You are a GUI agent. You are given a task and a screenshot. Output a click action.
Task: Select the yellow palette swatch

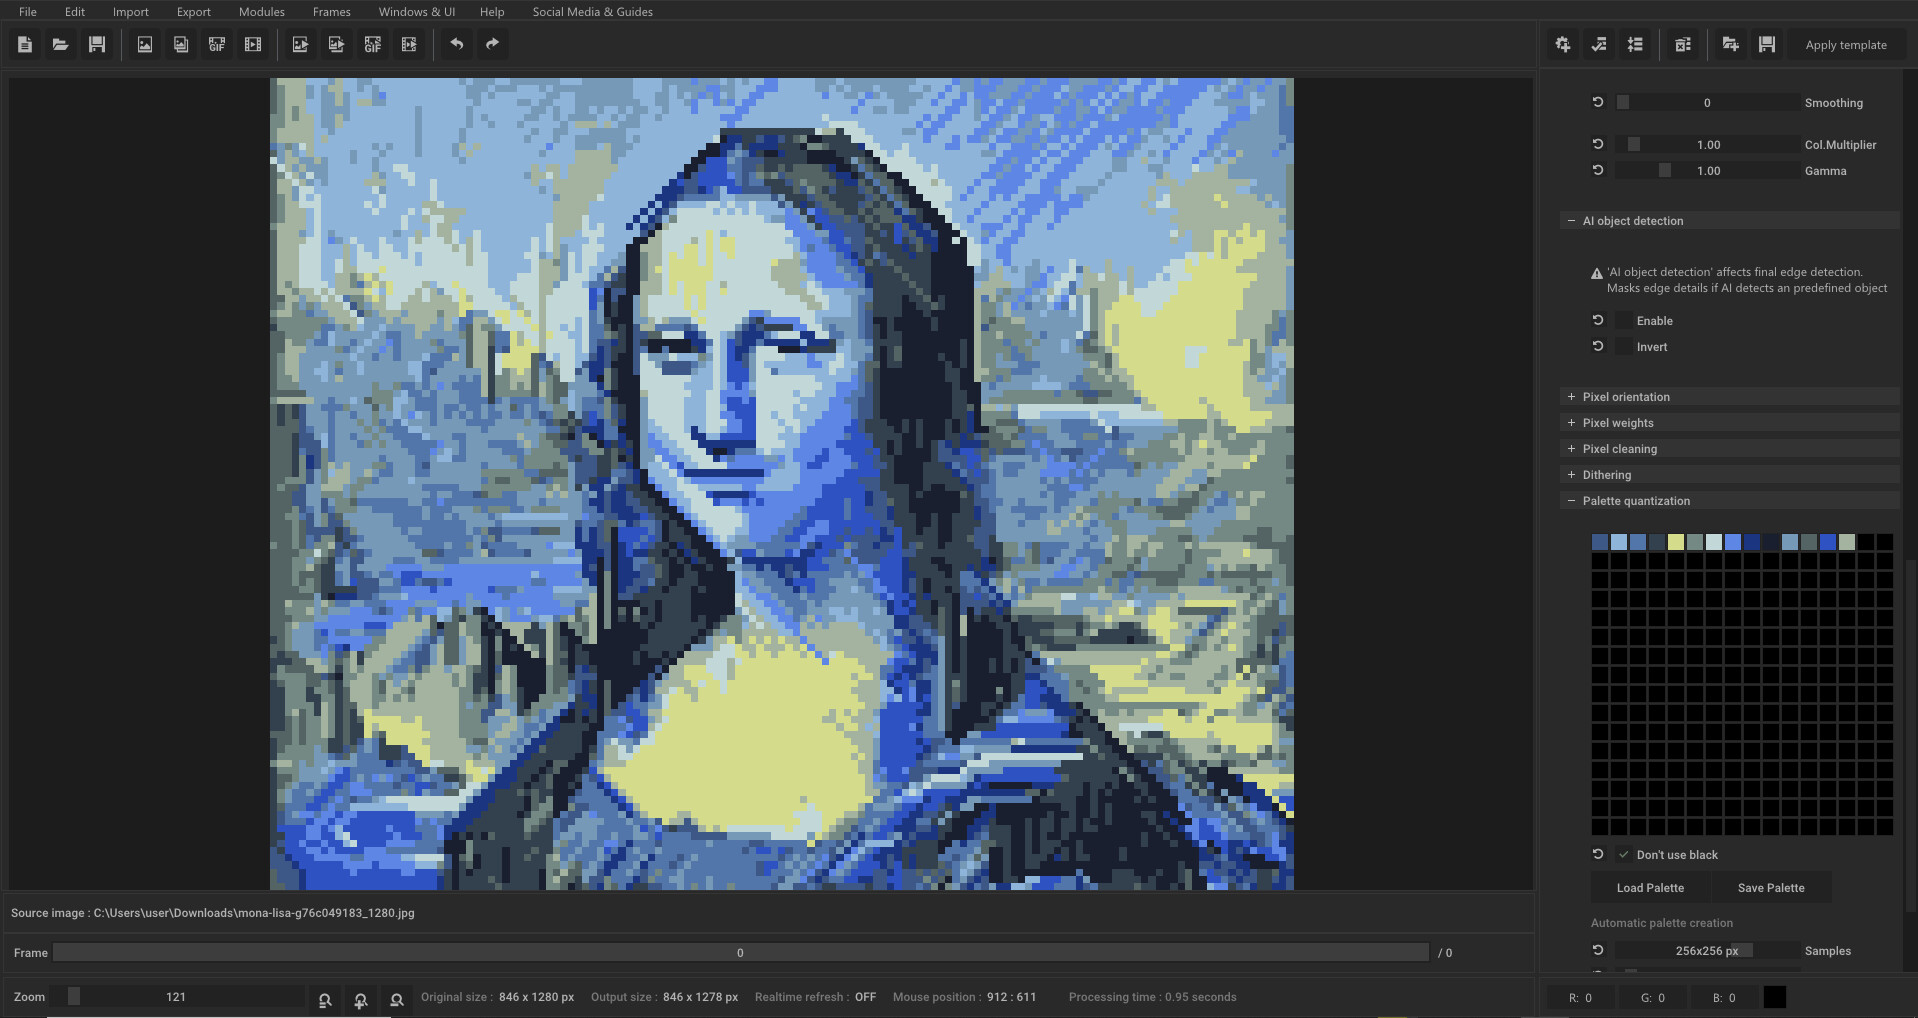pyautogui.click(x=1676, y=541)
